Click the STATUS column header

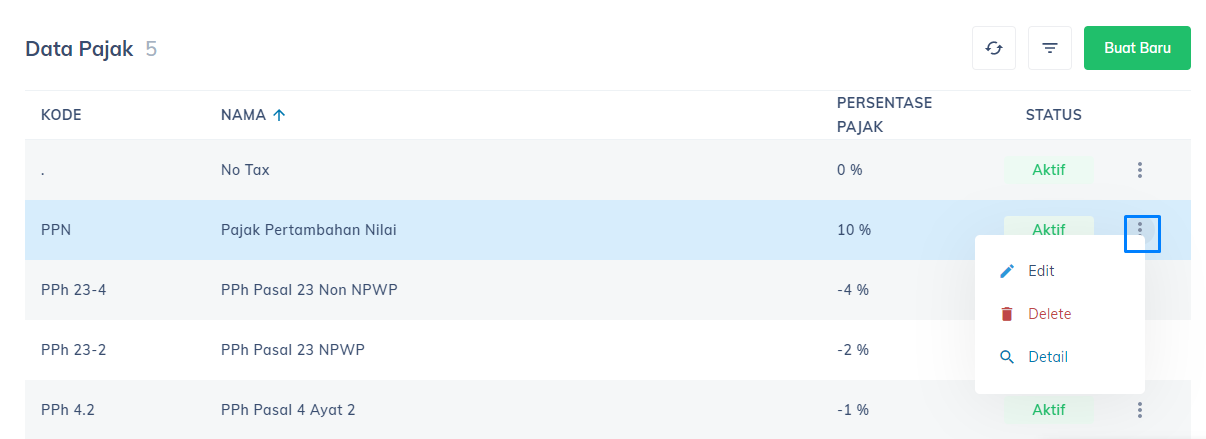pyautogui.click(x=1054, y=115)
